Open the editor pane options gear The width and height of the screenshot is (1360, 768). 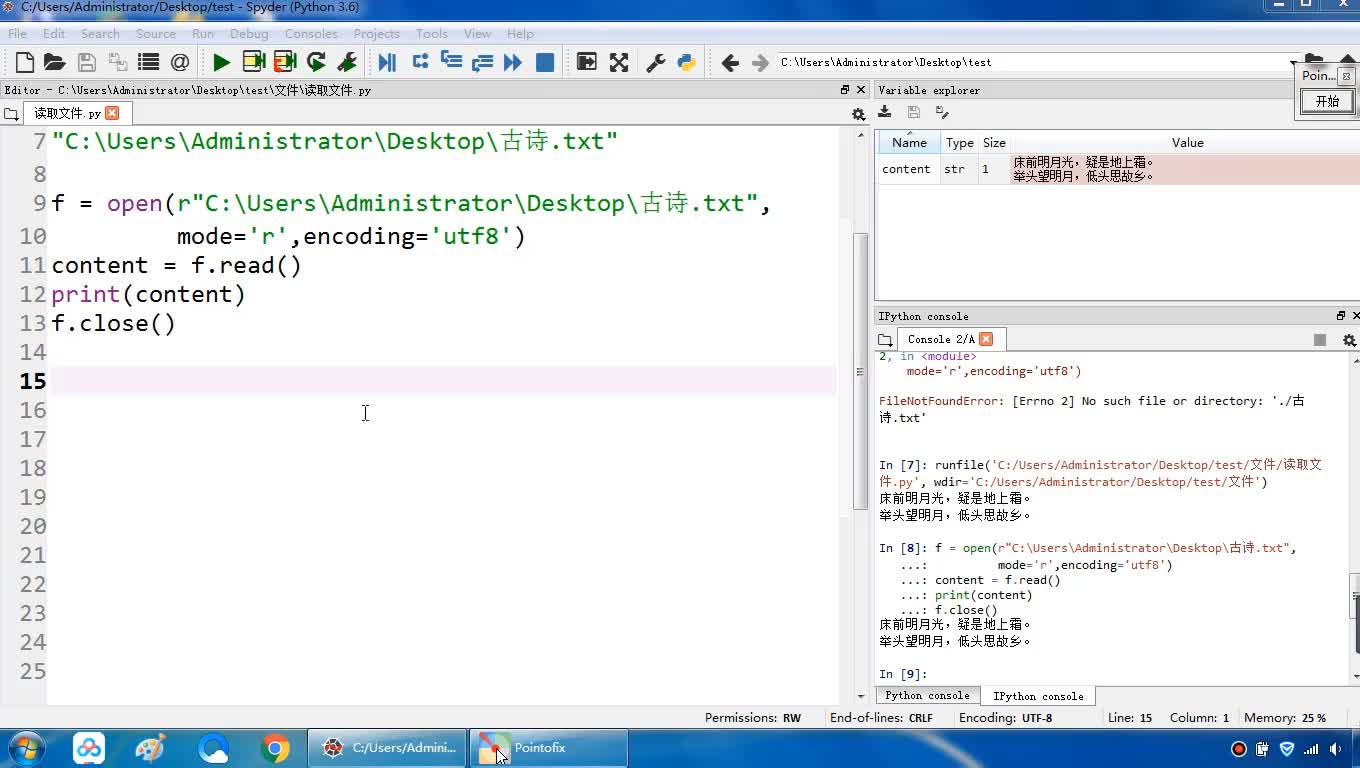858,114
